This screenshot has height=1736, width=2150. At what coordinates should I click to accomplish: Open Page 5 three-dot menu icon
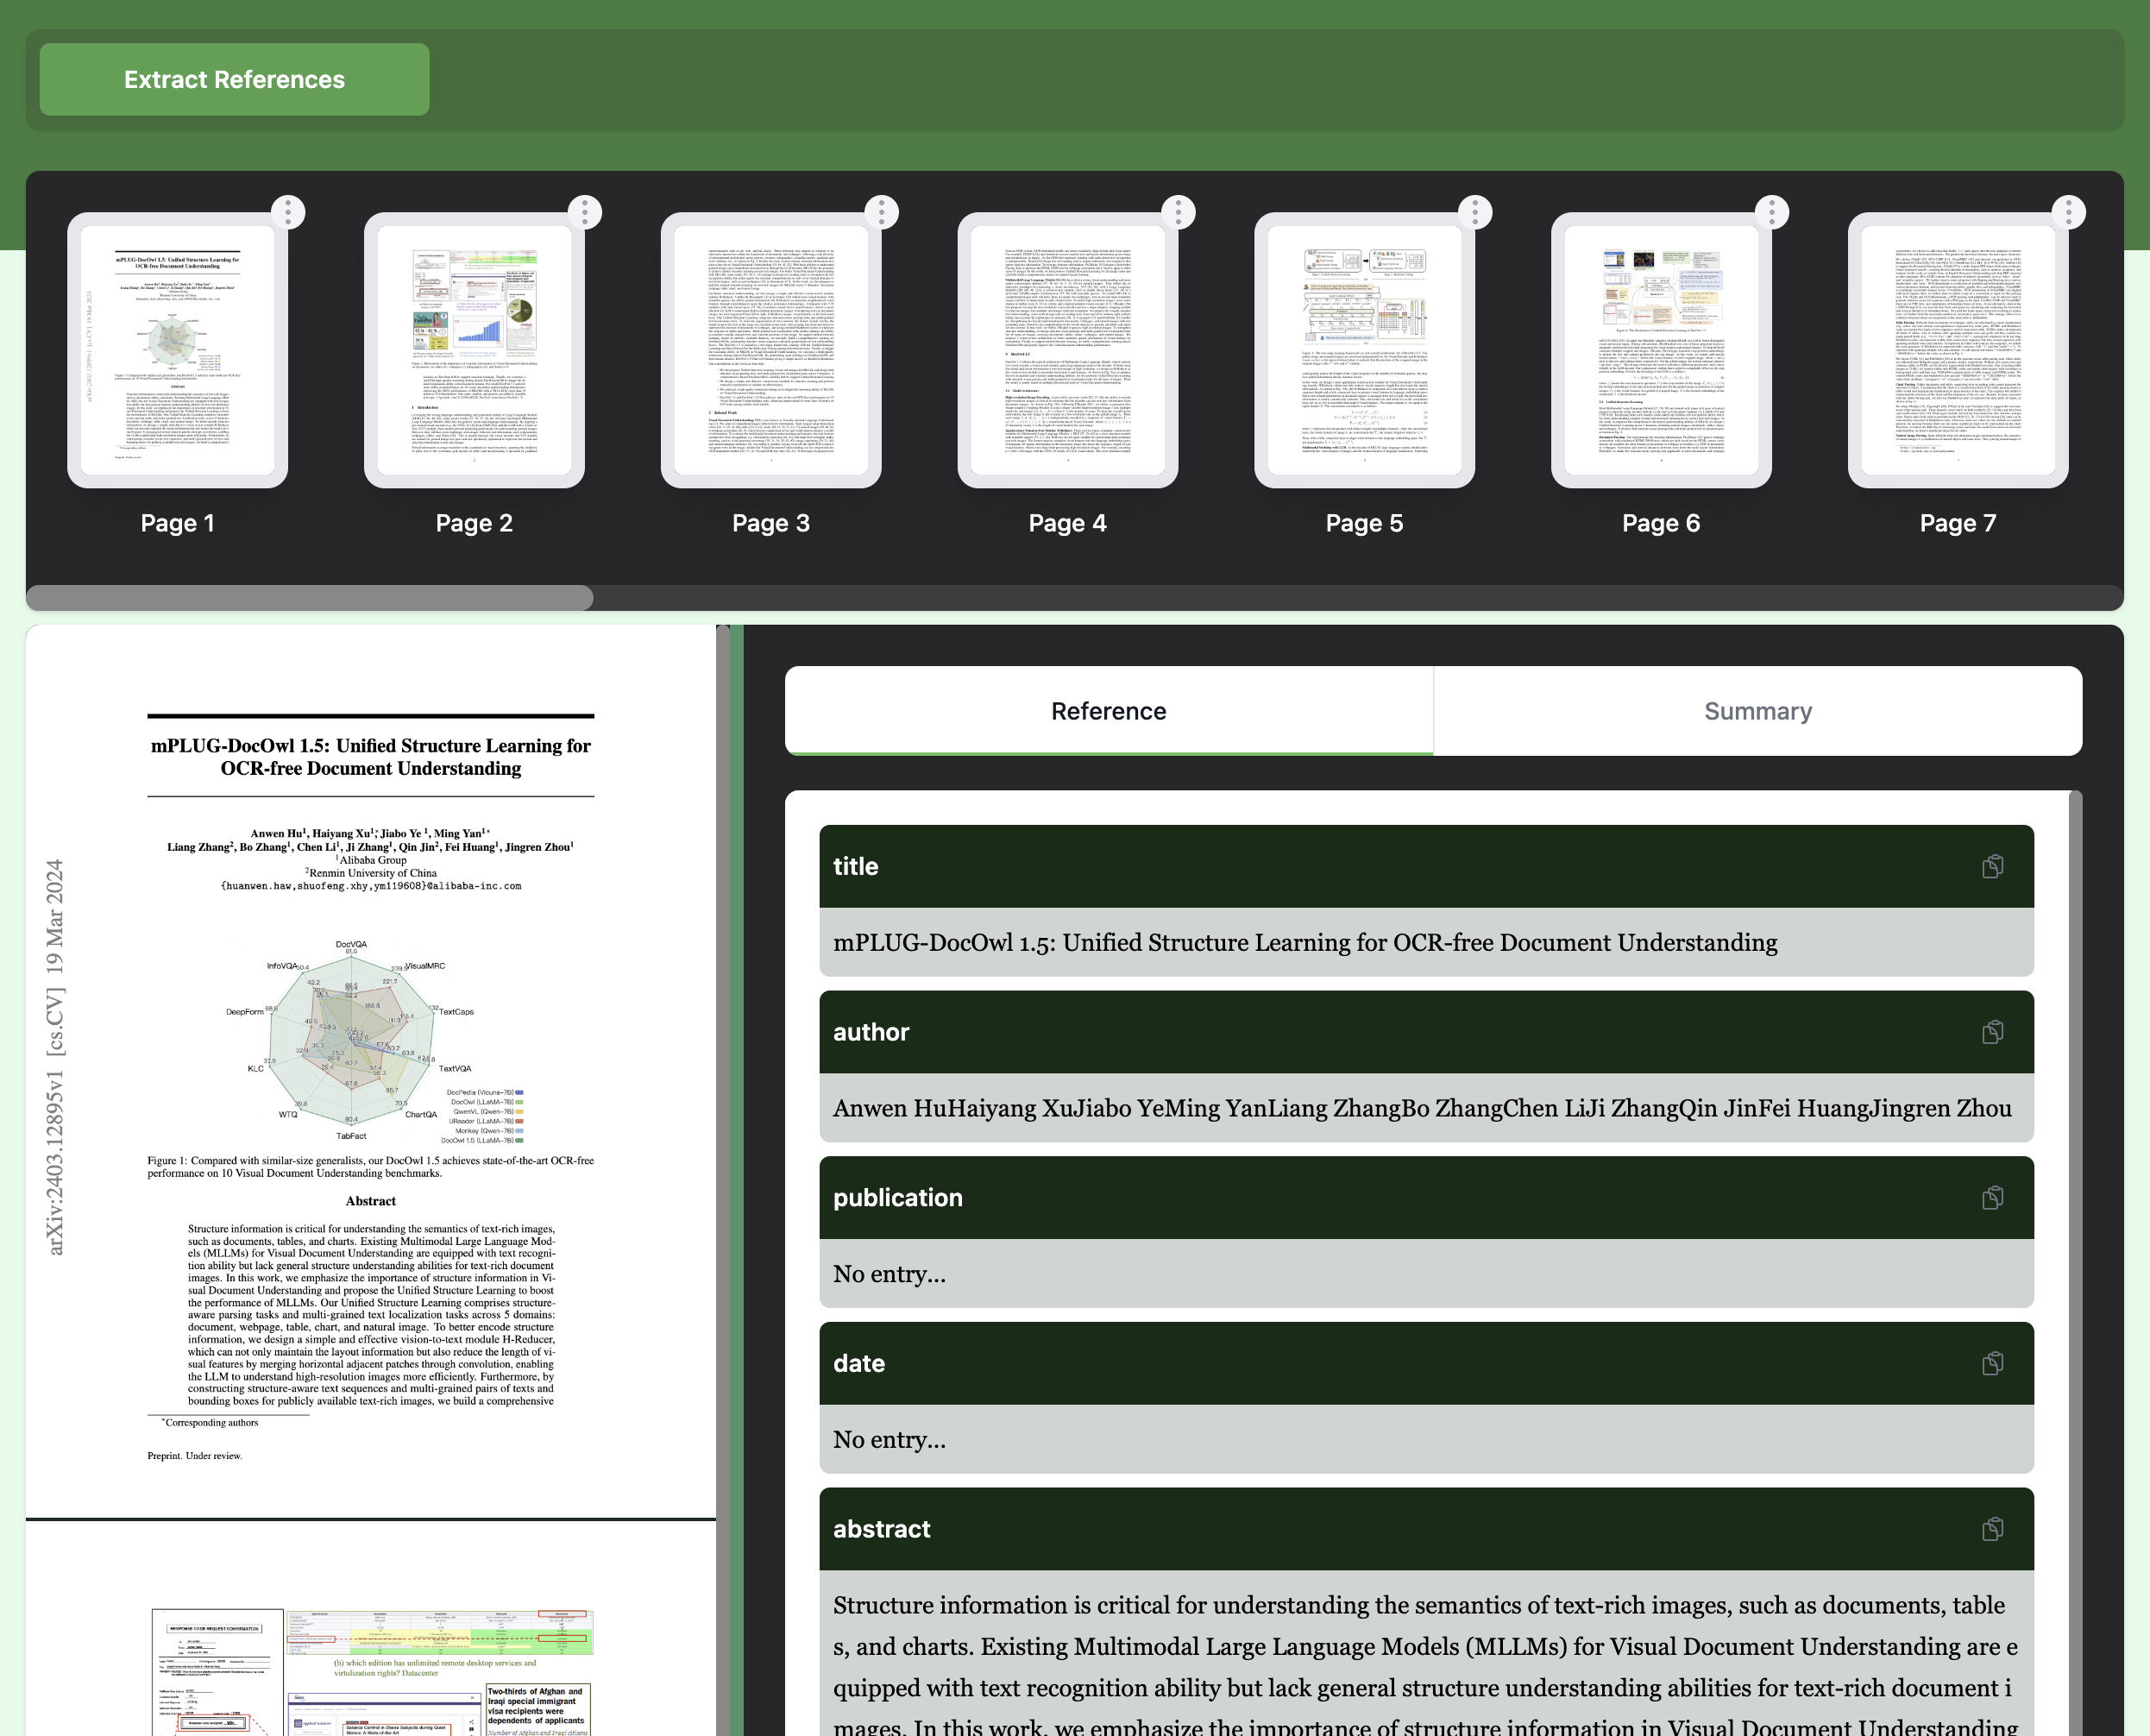point(1475,211)
